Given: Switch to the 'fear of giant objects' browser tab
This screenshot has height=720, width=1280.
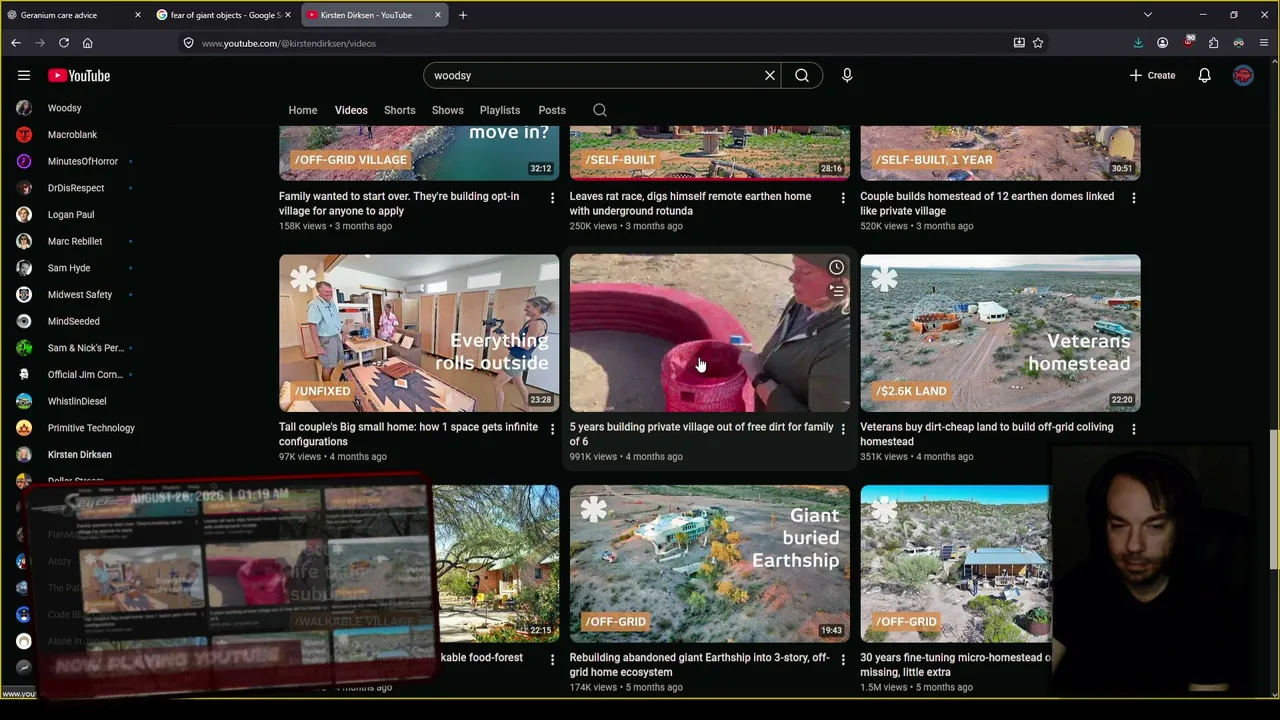Looking at the screenshot, I should [x=224, y=15].
